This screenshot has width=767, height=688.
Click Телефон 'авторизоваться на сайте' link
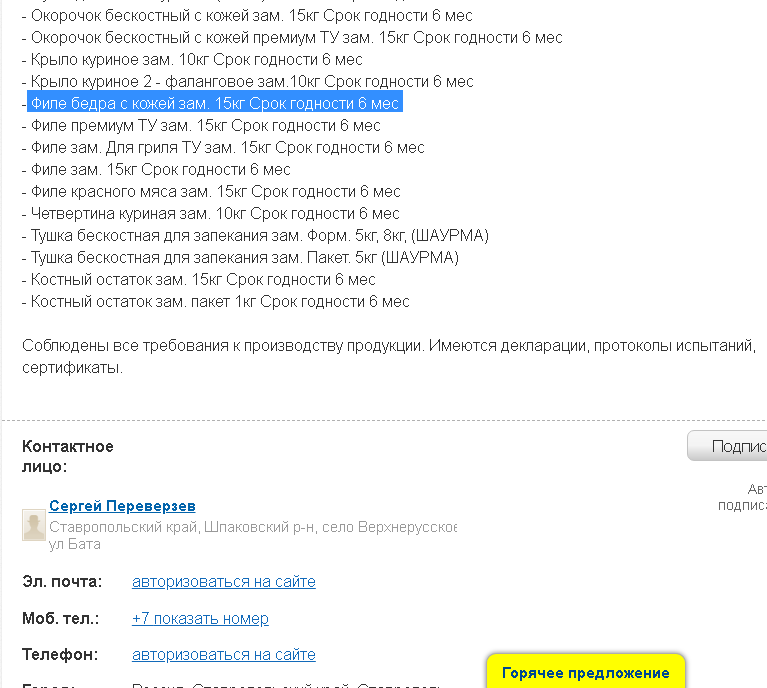(x=224, y=655)
